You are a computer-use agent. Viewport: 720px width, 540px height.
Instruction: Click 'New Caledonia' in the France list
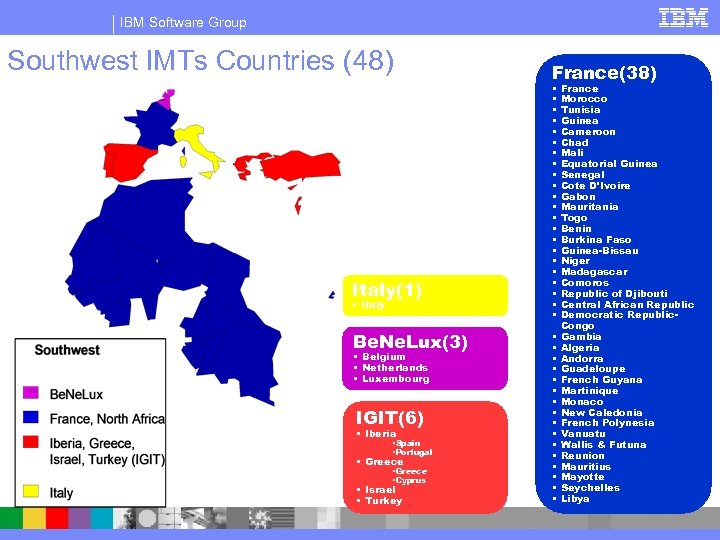coord(602,413)
